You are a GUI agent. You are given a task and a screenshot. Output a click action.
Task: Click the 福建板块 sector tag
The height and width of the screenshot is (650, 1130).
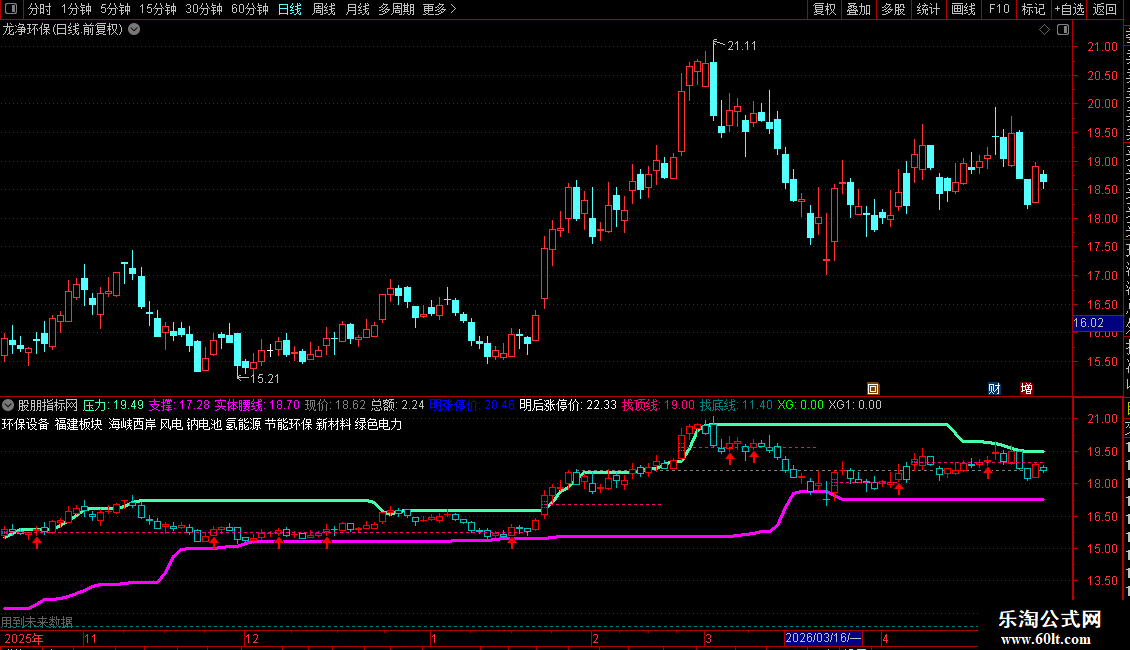[79, 424]
